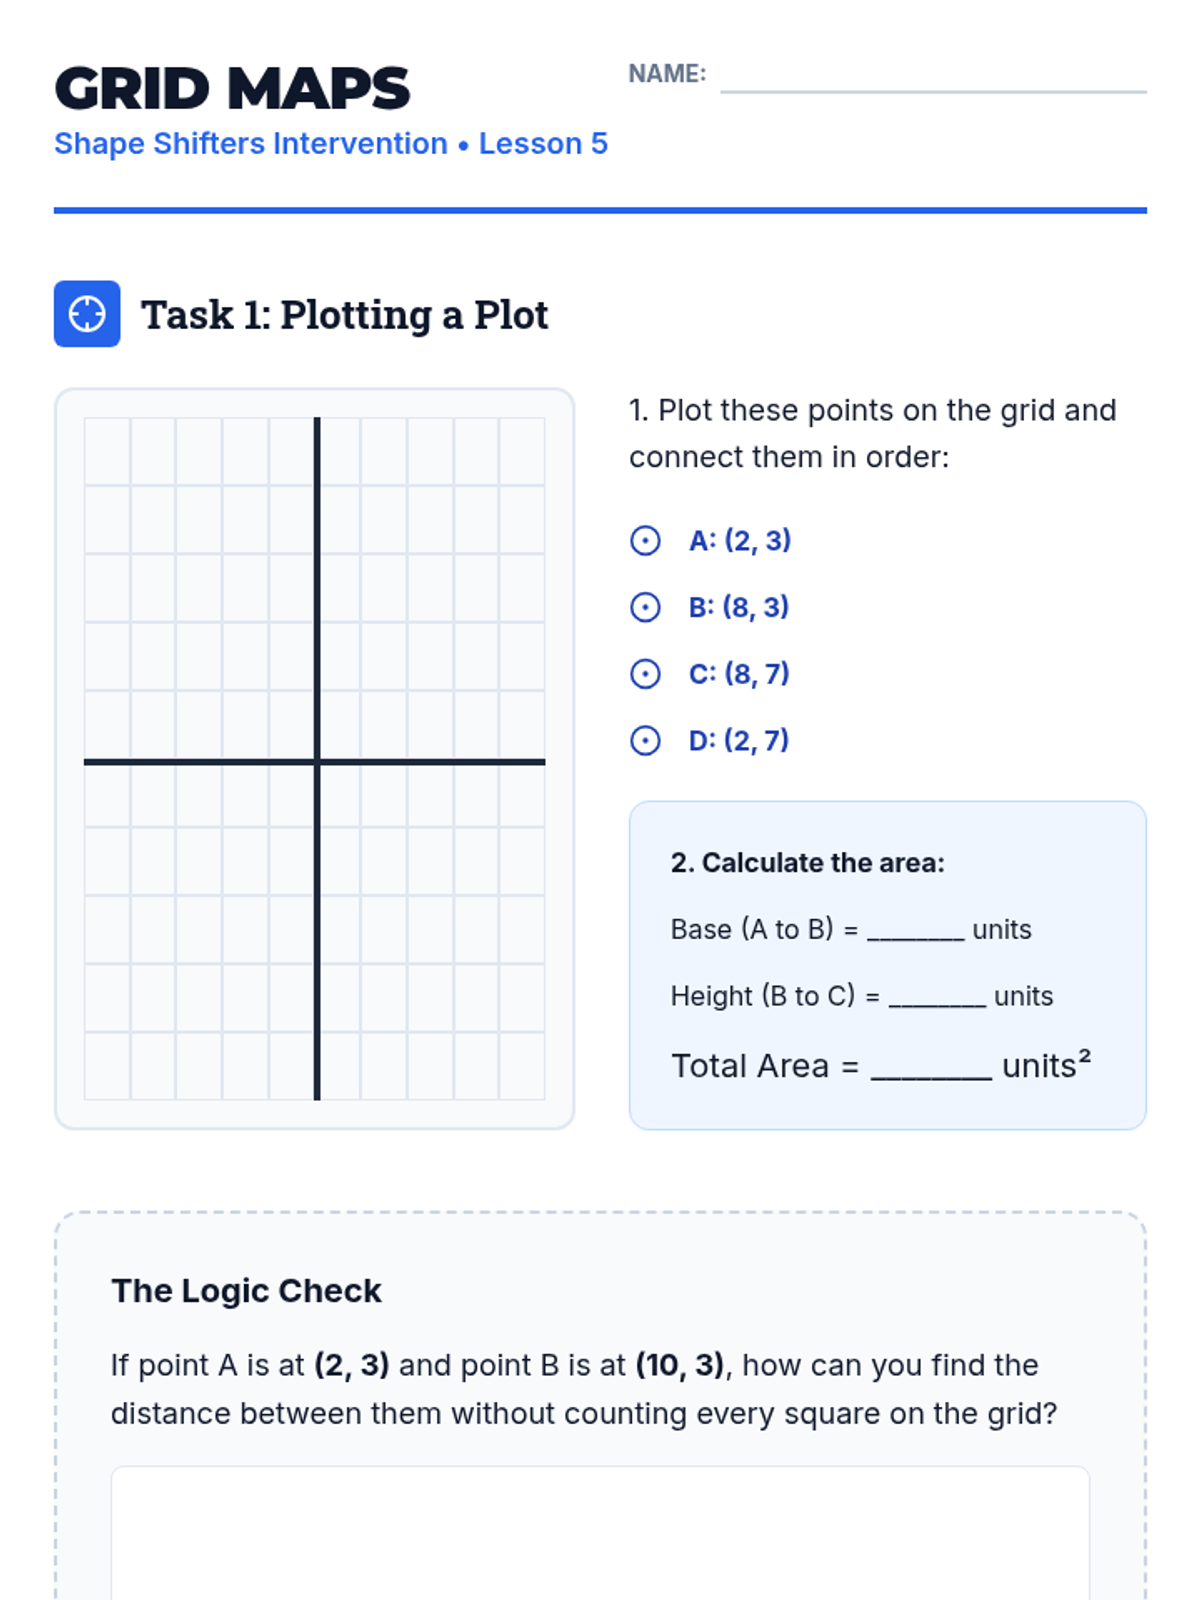Viewport: 1200px width, 1600px height.
Task: Click the target icon beside point B
Action: [x=645, y=607]
